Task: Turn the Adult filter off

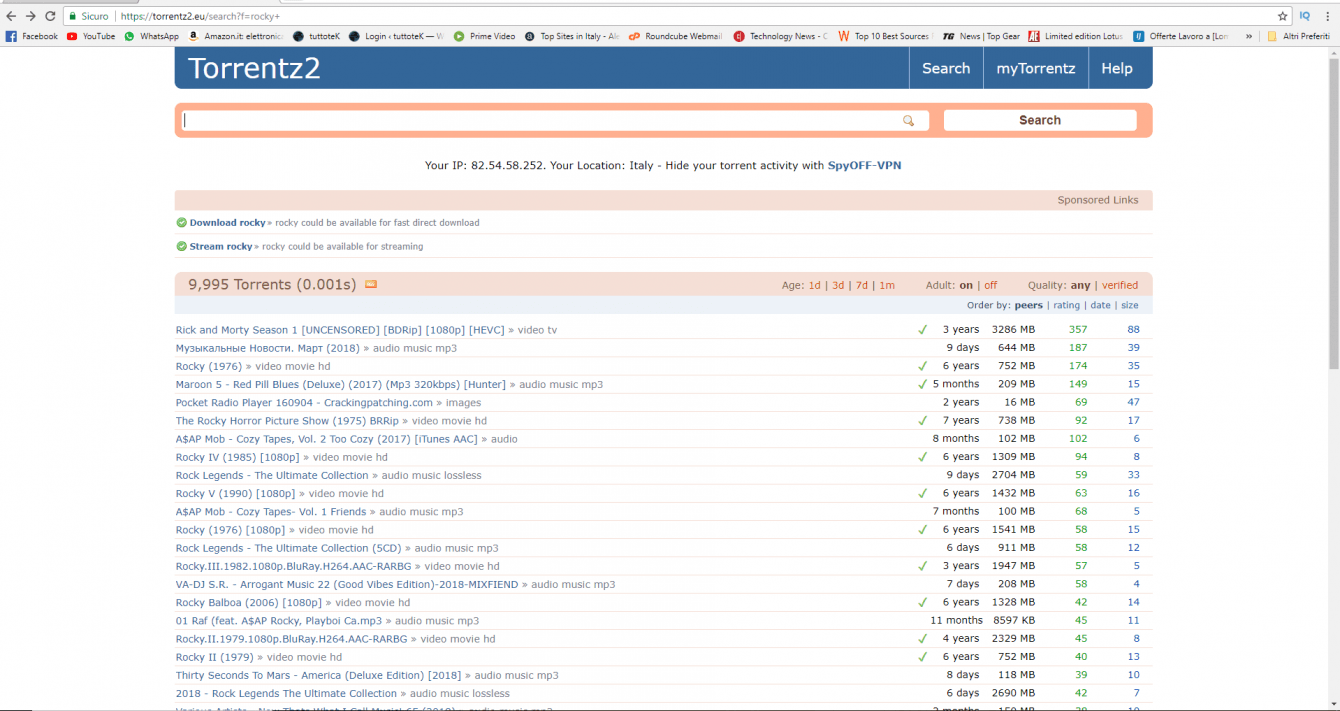Action: [990, 285]
